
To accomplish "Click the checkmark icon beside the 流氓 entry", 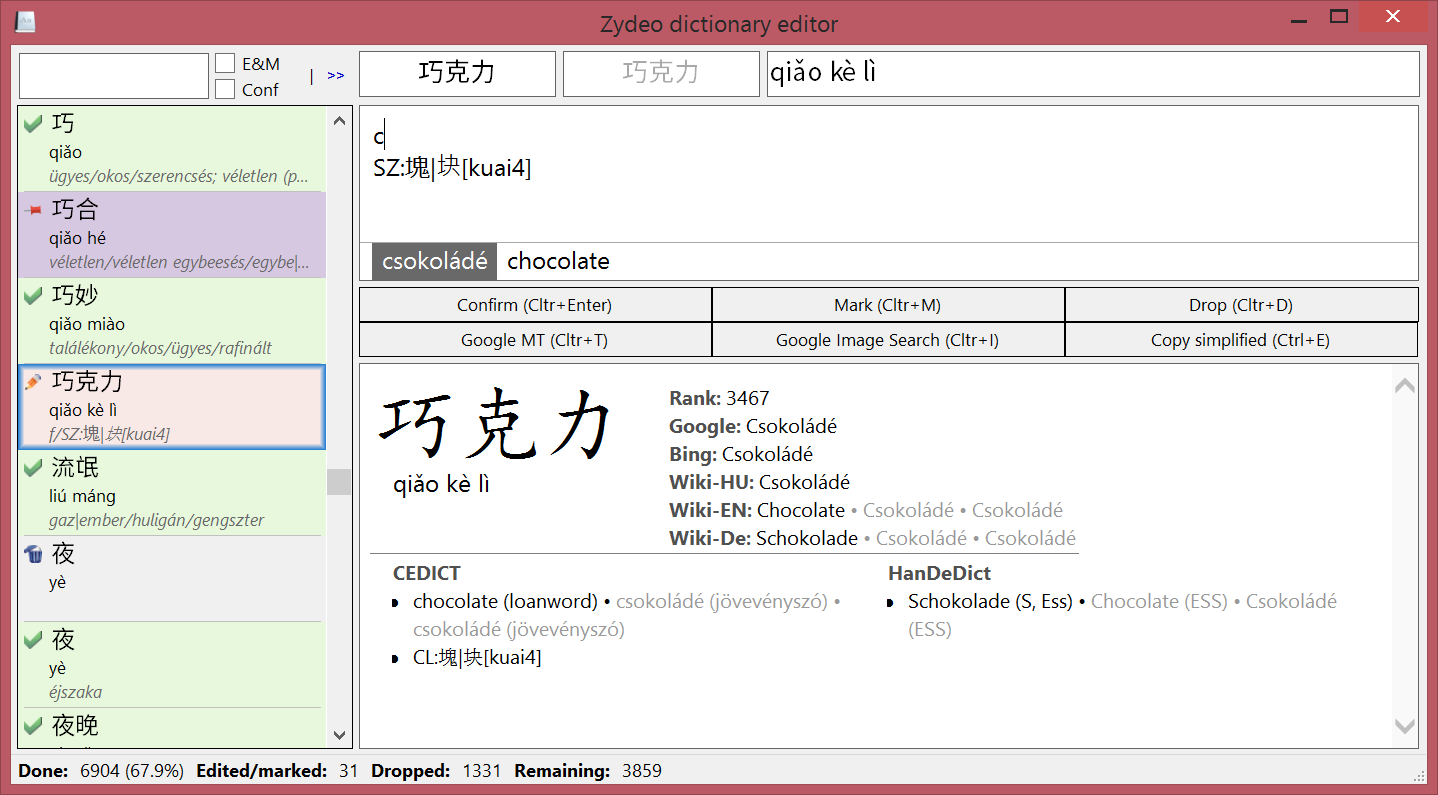I will point(32,466).
